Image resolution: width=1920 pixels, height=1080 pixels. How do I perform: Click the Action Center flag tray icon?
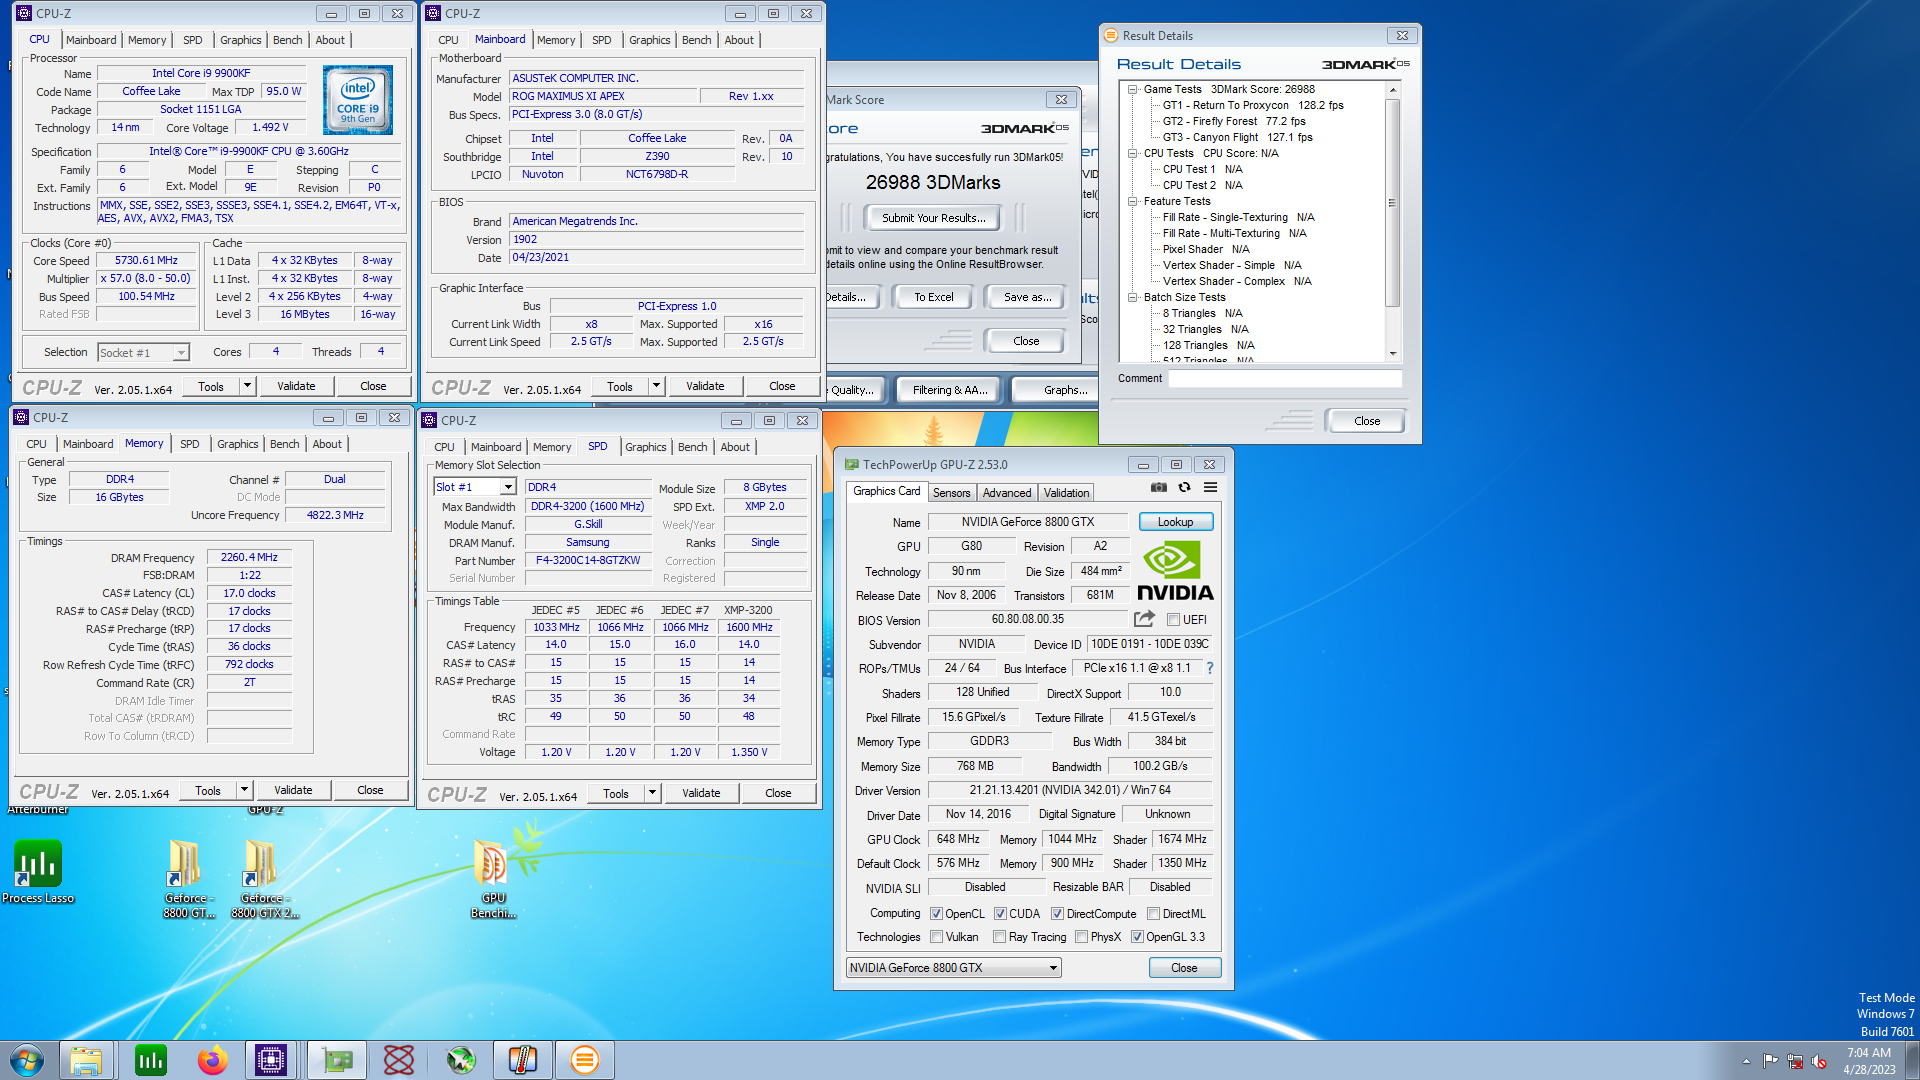point(1771,1061)
